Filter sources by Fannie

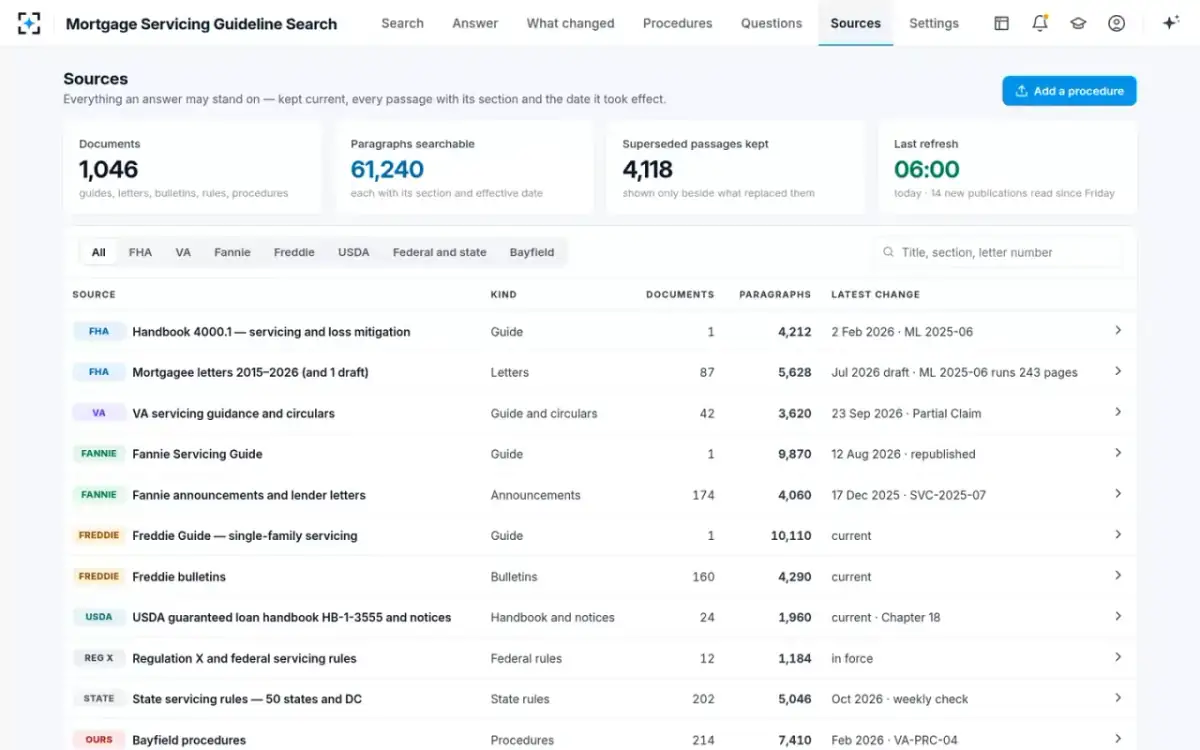232,252
